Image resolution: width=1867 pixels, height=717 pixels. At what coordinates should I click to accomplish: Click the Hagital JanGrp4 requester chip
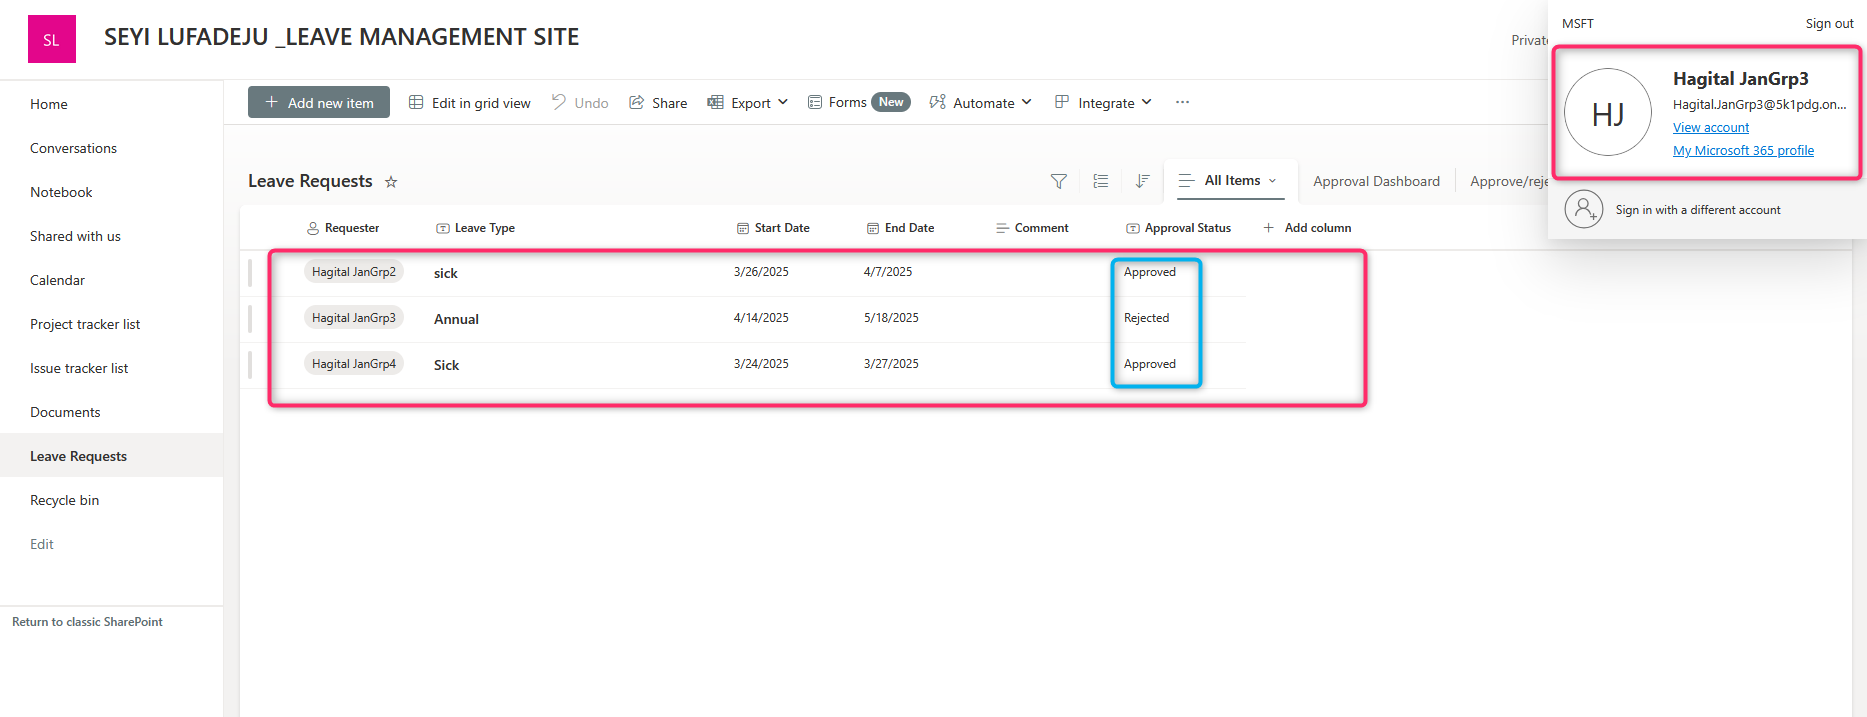click(354, 364)
